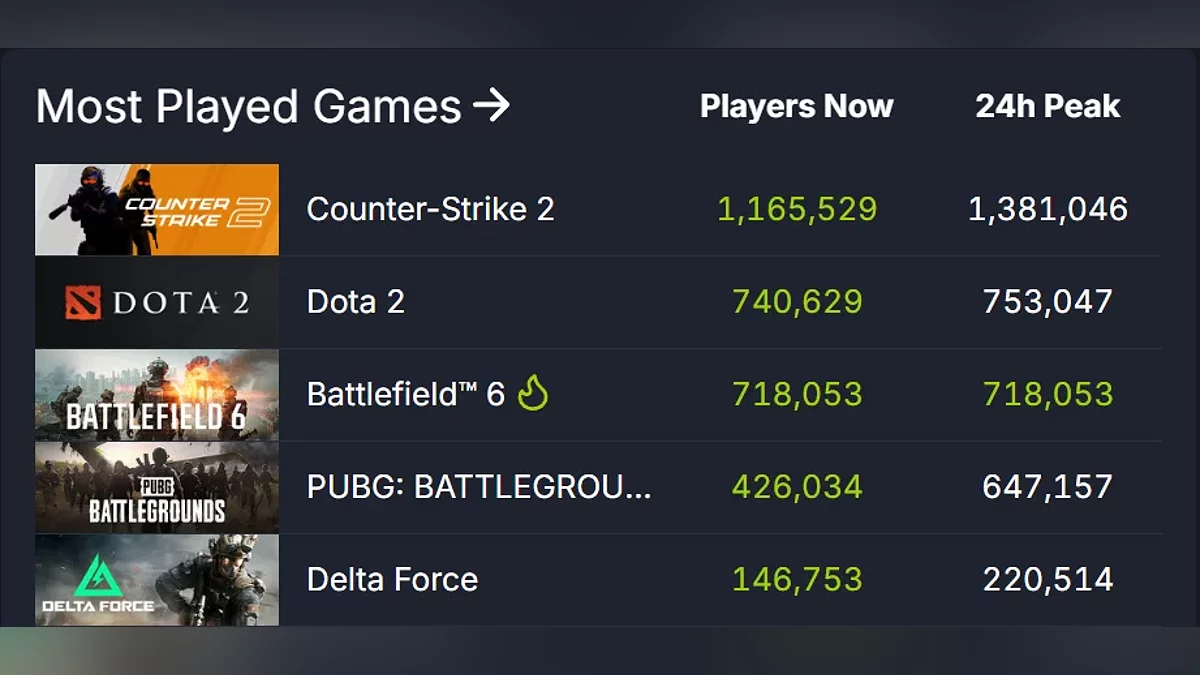Image resolution: width=1200 pixels, height=675 pixels.
Task: Click Battlefield 6's green 24h peak 718,053
Action: [1048, 394]
